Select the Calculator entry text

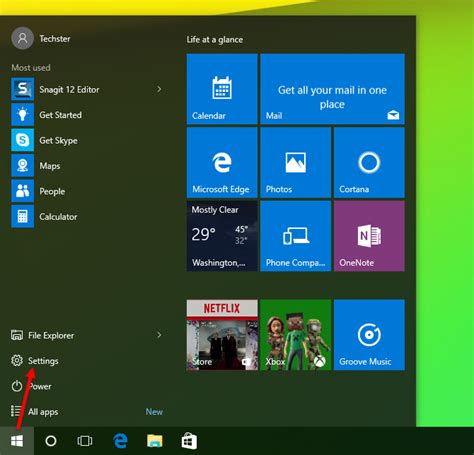point(58,217)
